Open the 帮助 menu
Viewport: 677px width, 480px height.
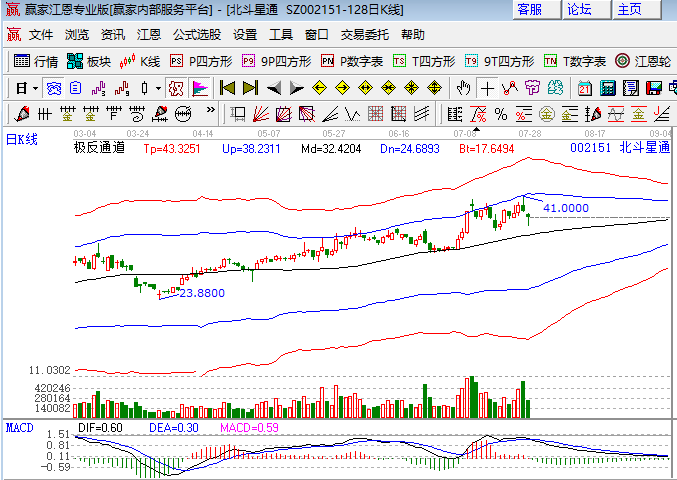pyautogui.click(x=413, y=35)
